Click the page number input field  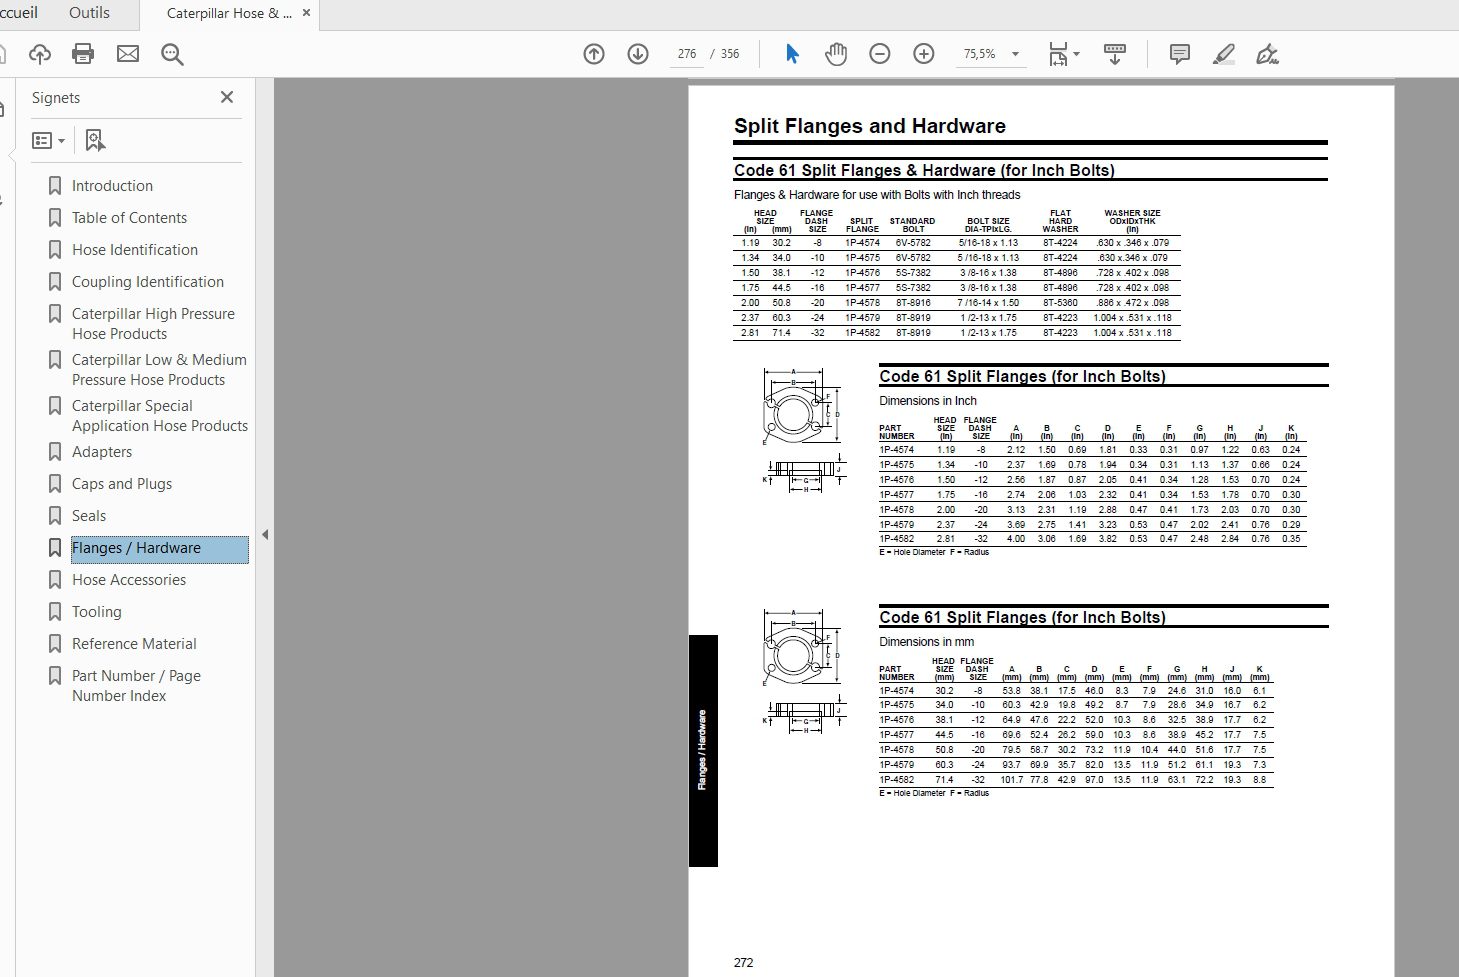point(687,54)
